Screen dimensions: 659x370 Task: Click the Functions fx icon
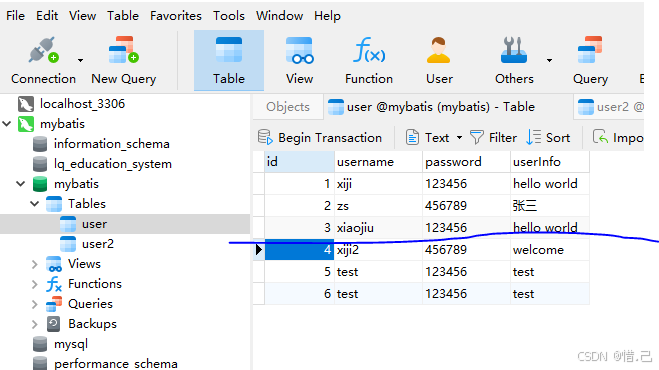click(x=54, y=284)
